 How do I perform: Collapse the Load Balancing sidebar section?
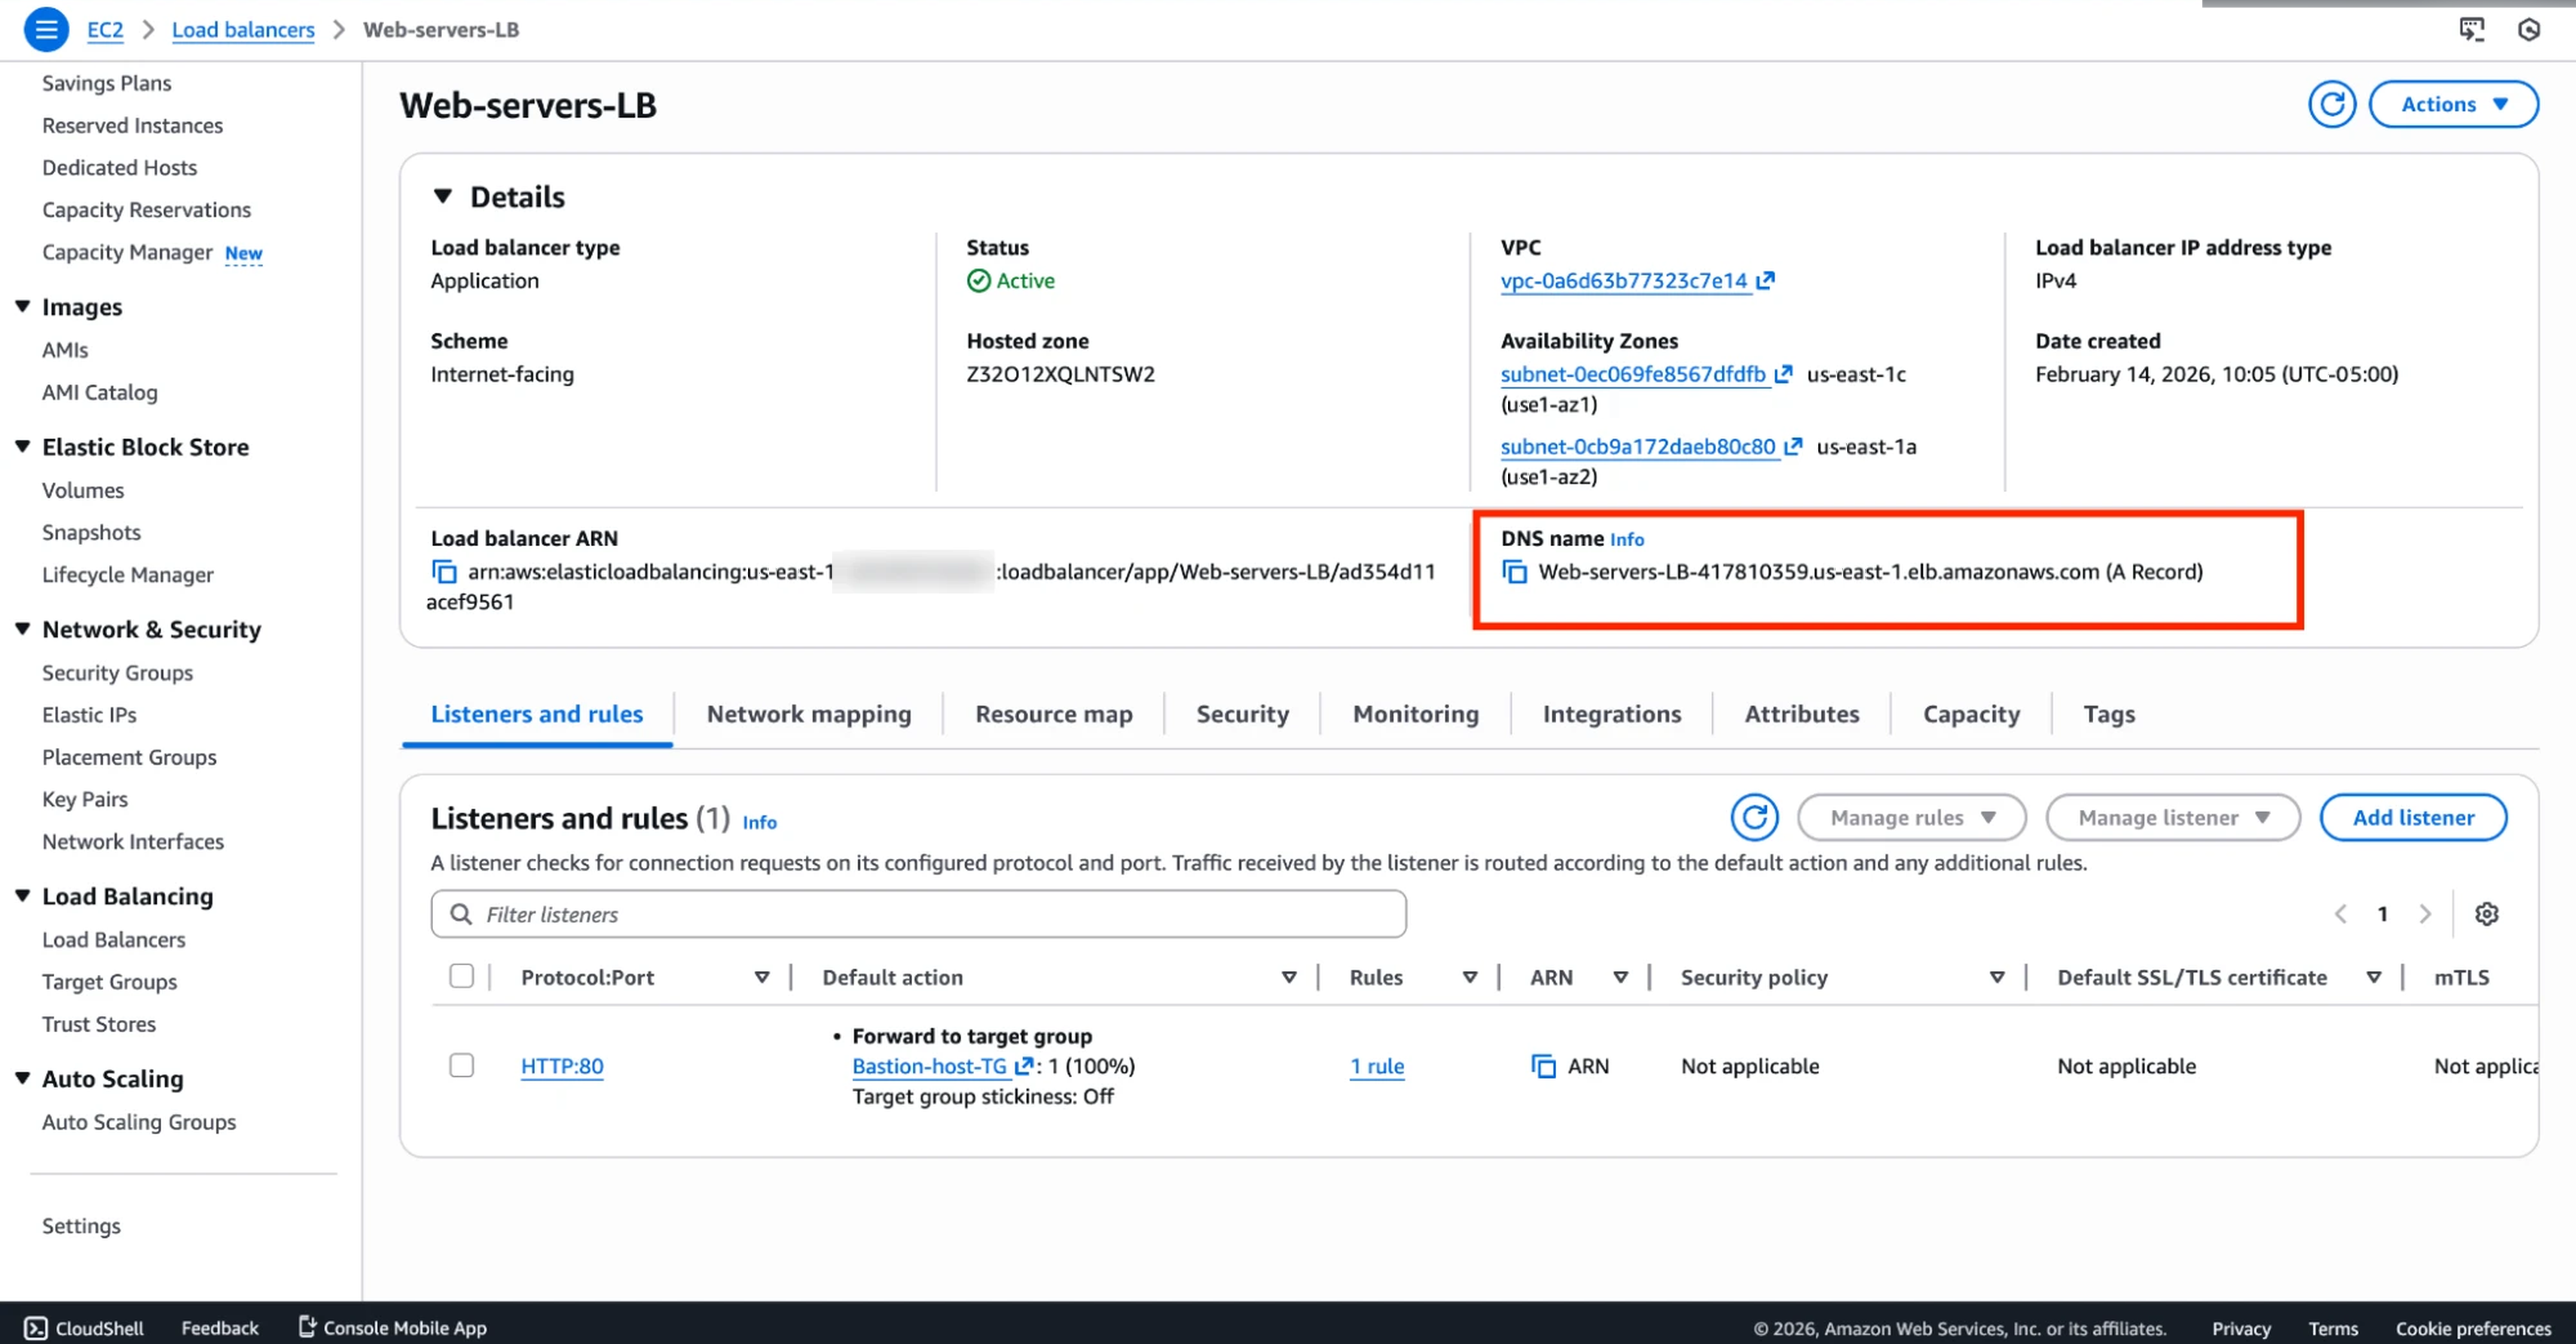click(x=22, y=896)
